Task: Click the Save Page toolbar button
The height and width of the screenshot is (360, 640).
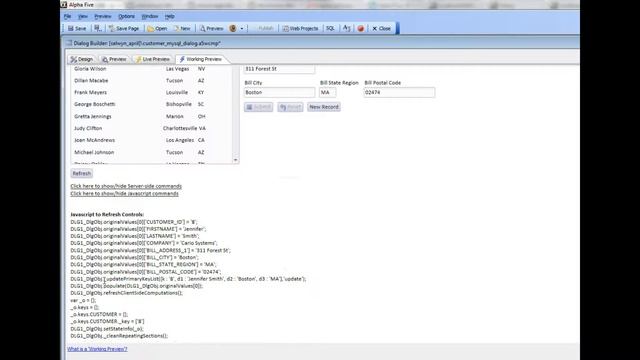Action: click(x=124, y=29)
